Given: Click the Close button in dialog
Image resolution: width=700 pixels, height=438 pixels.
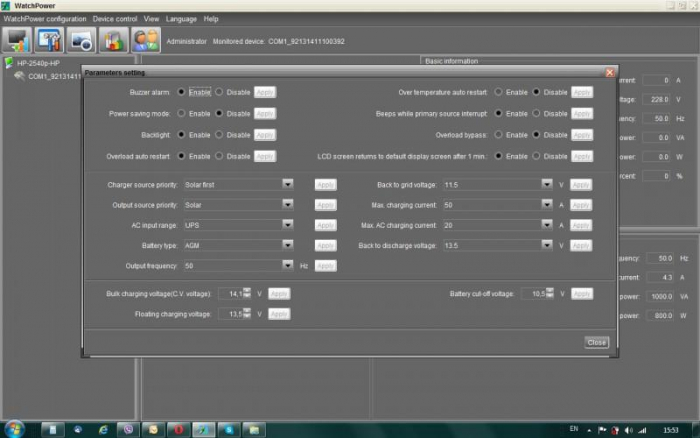Looking at the screenshot, I should [x=596, y=342].
